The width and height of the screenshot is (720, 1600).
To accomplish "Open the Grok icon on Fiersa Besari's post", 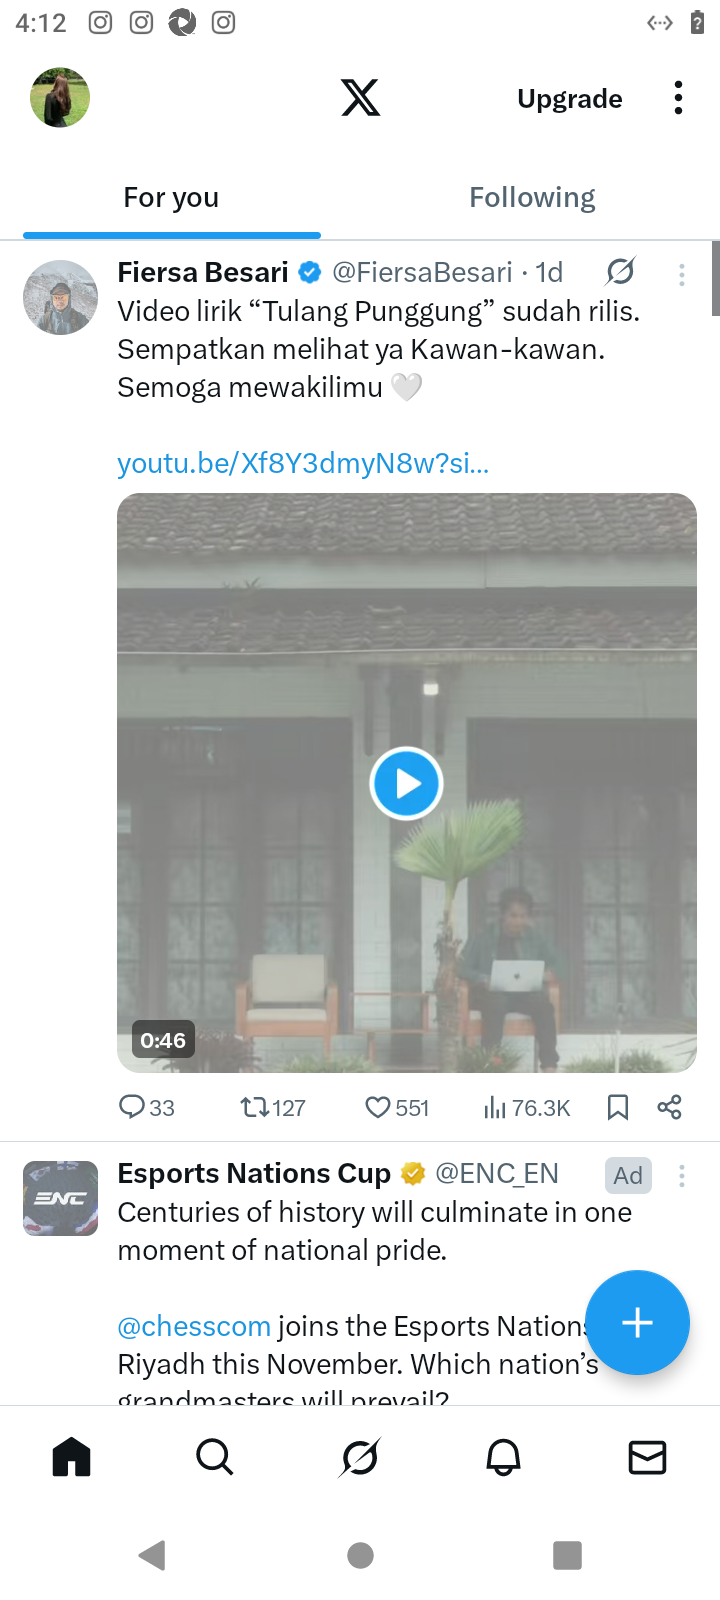I will point(620,272).
